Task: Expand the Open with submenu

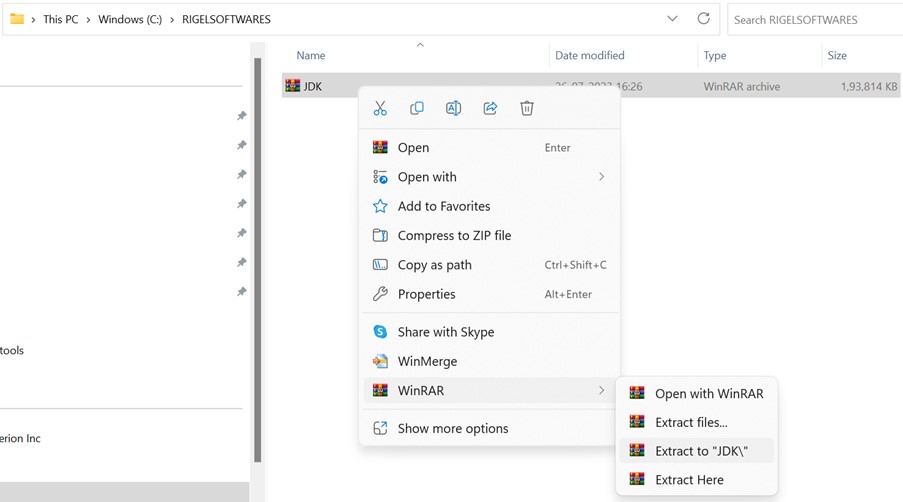Action: tap(601, 177)
